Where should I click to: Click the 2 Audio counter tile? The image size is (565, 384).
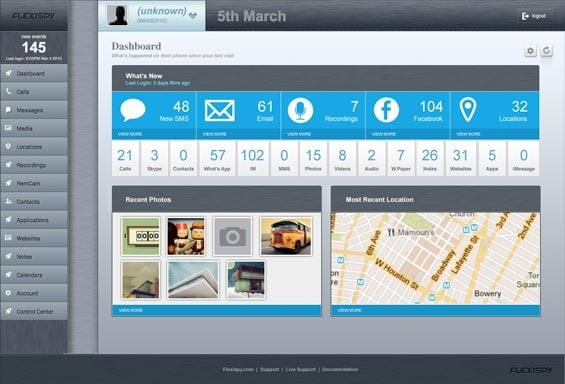point(372,158)
